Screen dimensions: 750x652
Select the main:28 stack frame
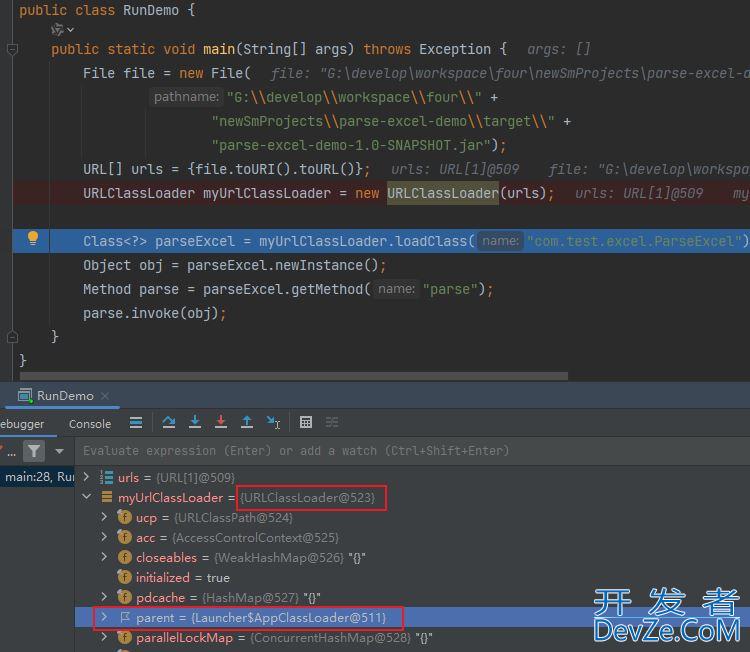pyautogui.click(x=37, y=477)
